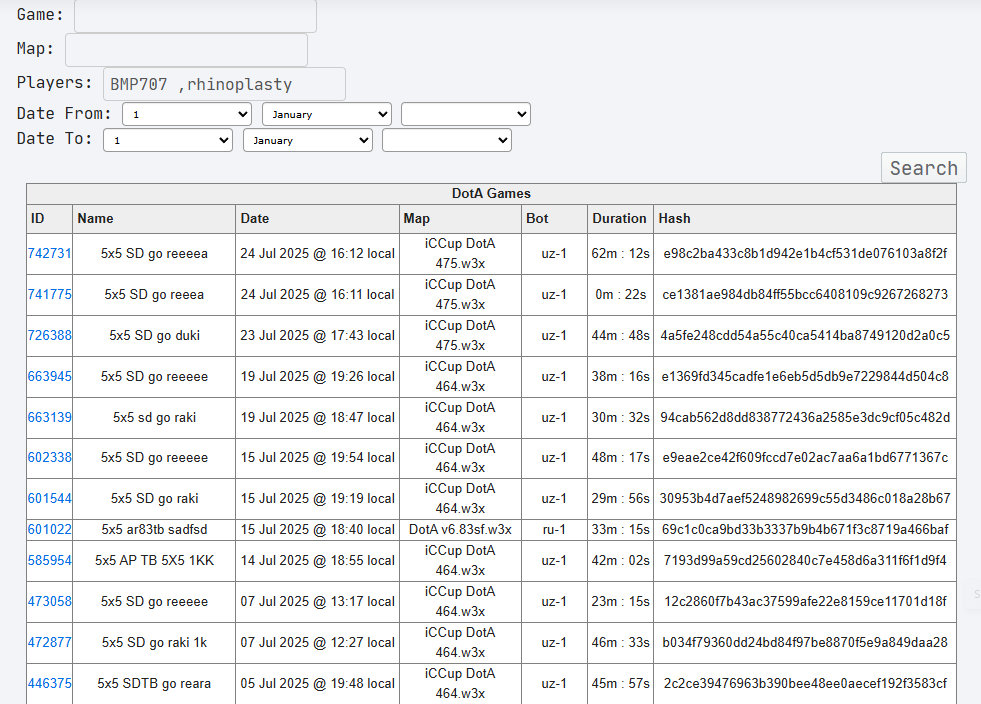The height and width of the screenshot is (704, 981).
Task: Click hash starting with 7193d99a59
Action: (x=805, y=560)
